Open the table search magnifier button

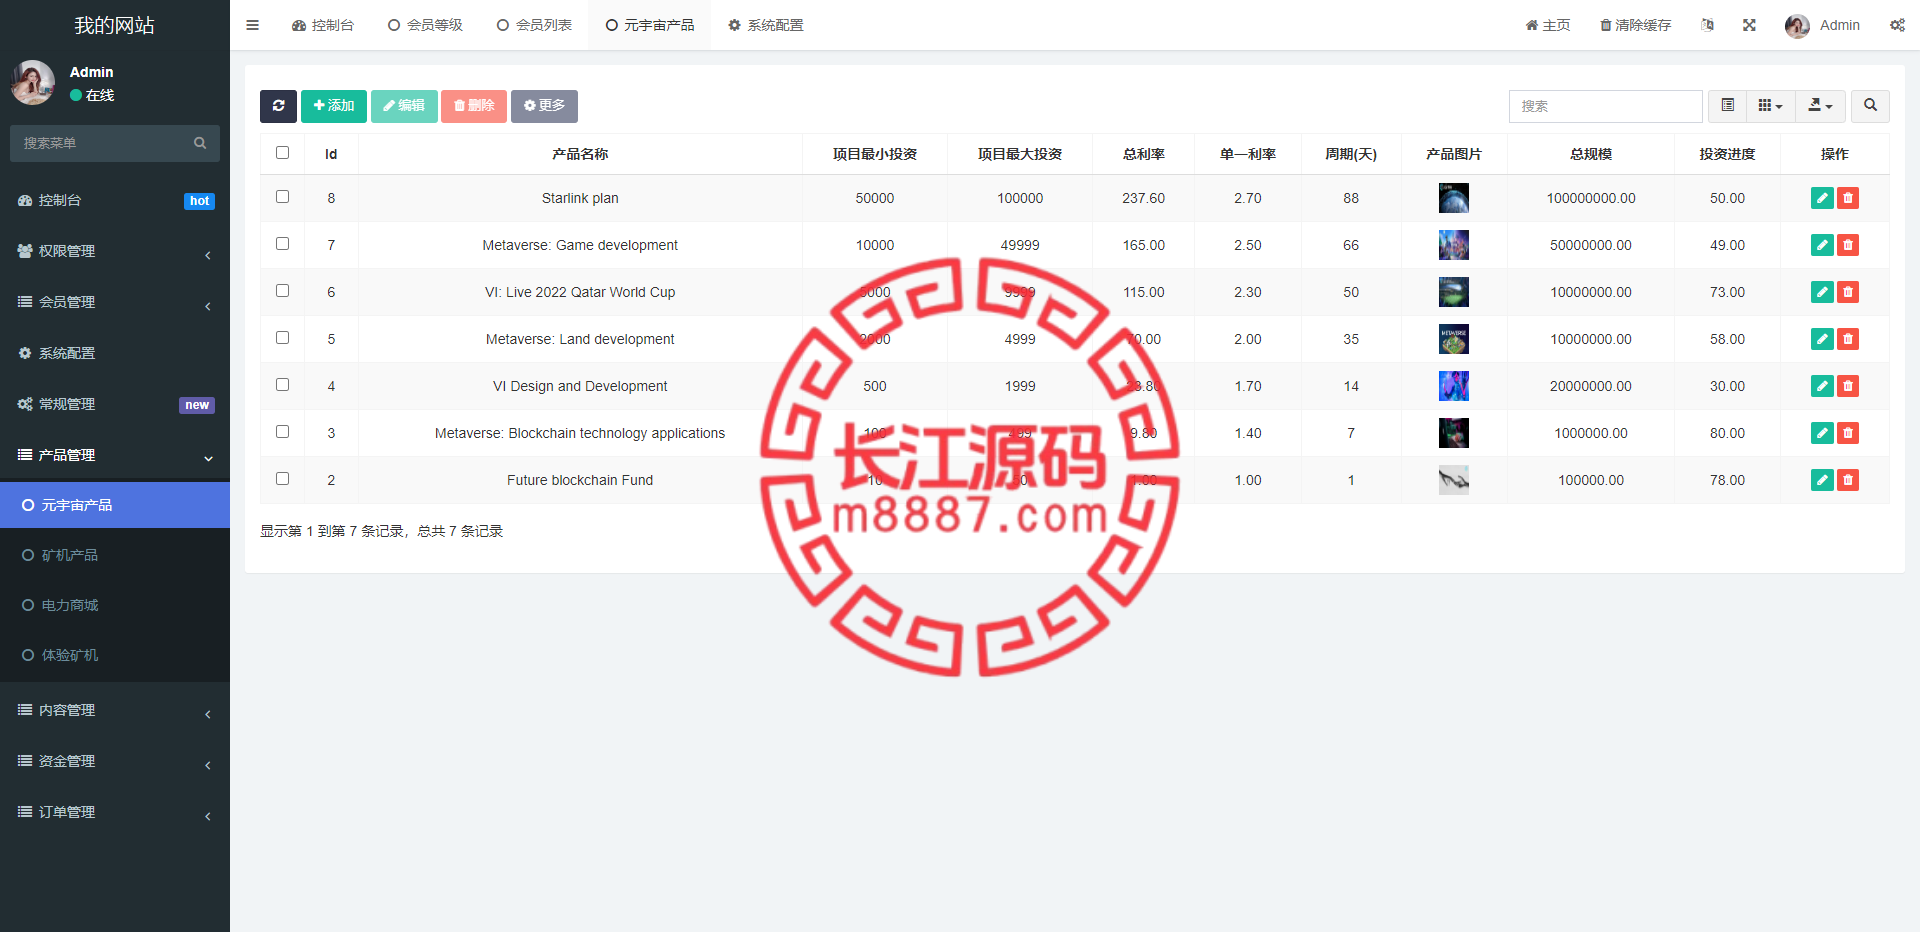pos(1870,106)
